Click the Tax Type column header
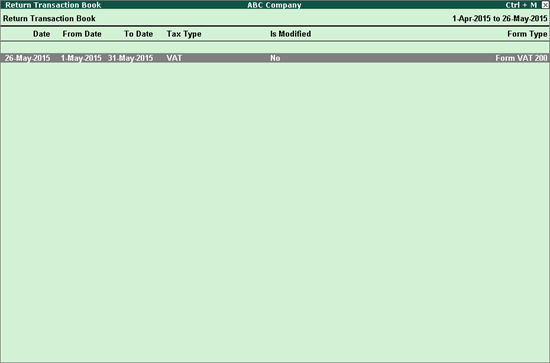The image size is (550, 363). [184, 34]
